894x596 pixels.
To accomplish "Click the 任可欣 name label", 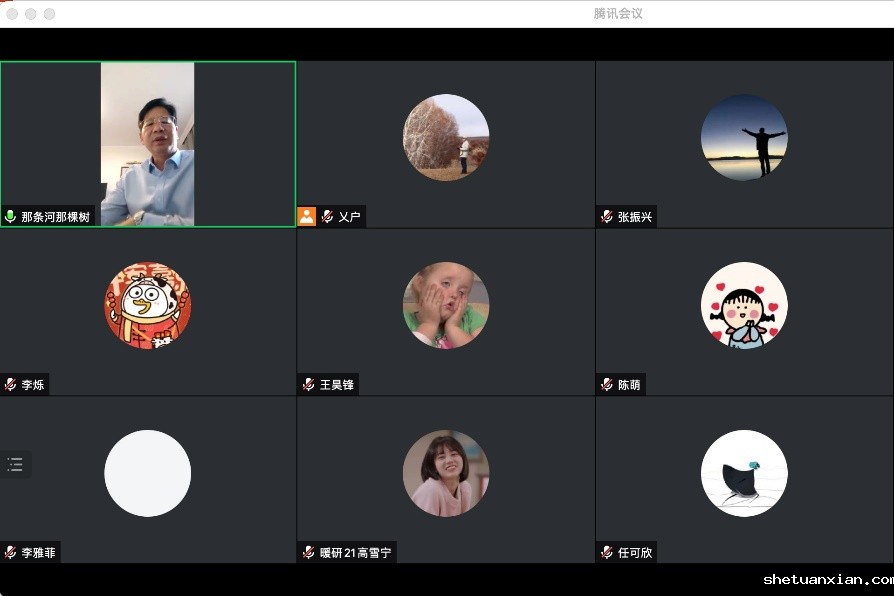I will pyautogui.click(x=635, y=552).
